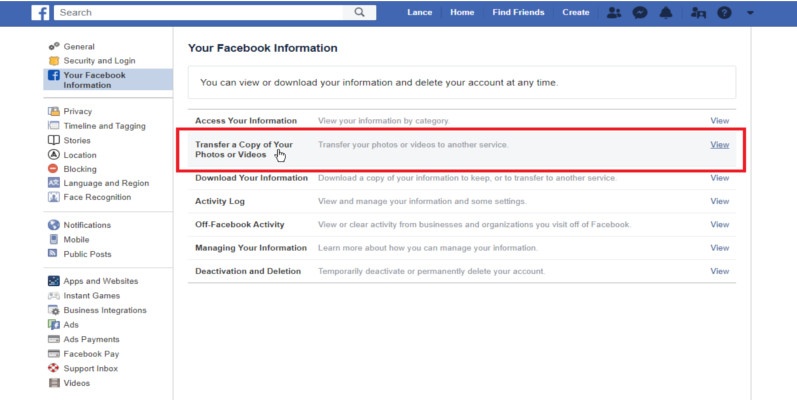Click the Face Recognition icon
797x400 pixels.
[54, 197]
